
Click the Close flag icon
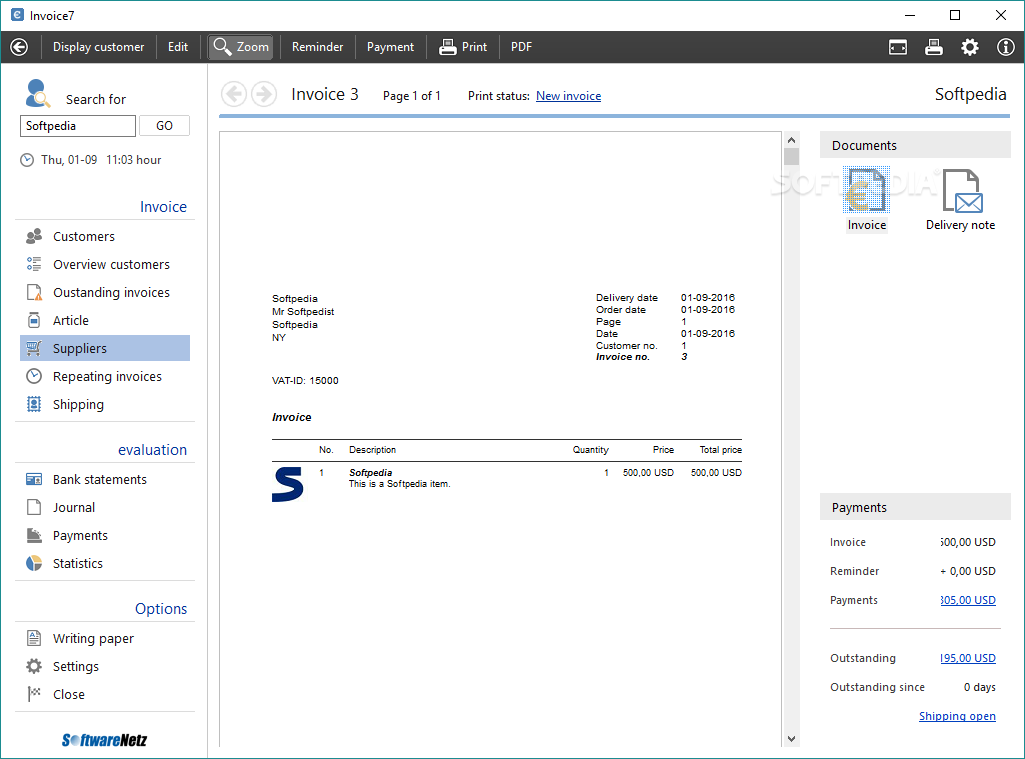[34, 694]
